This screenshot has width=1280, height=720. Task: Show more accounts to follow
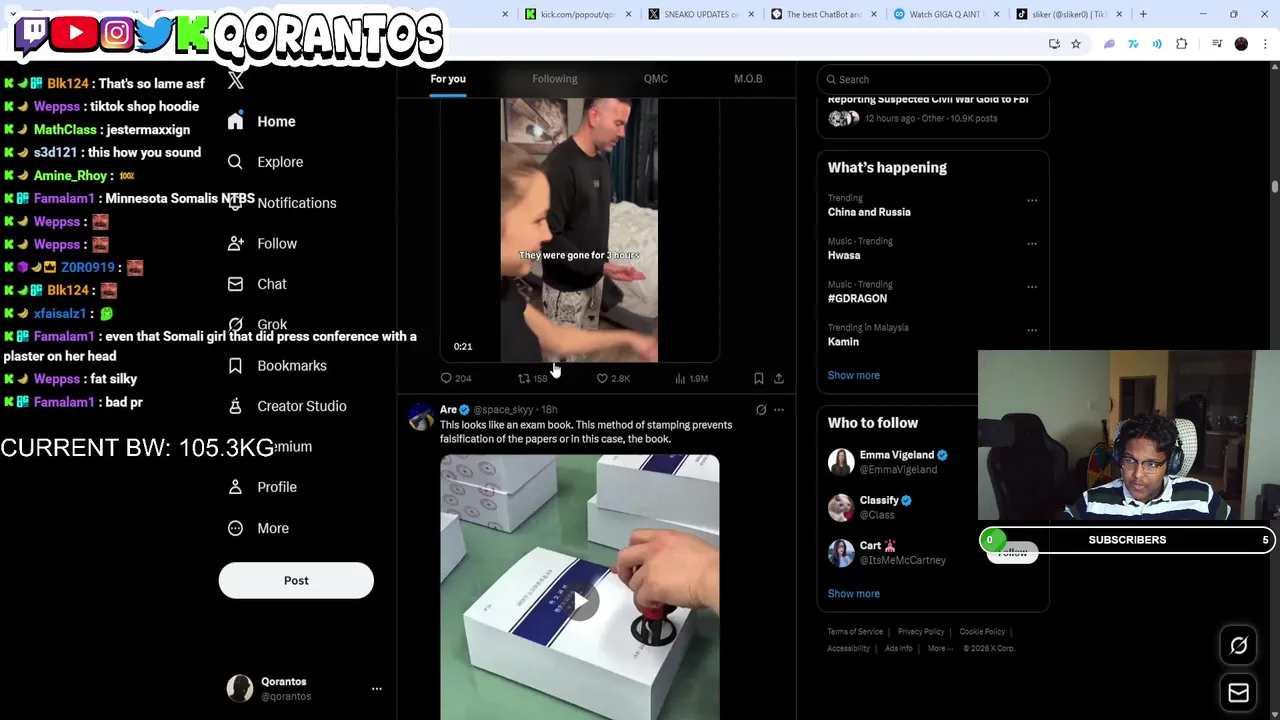(x=854, y=593)
